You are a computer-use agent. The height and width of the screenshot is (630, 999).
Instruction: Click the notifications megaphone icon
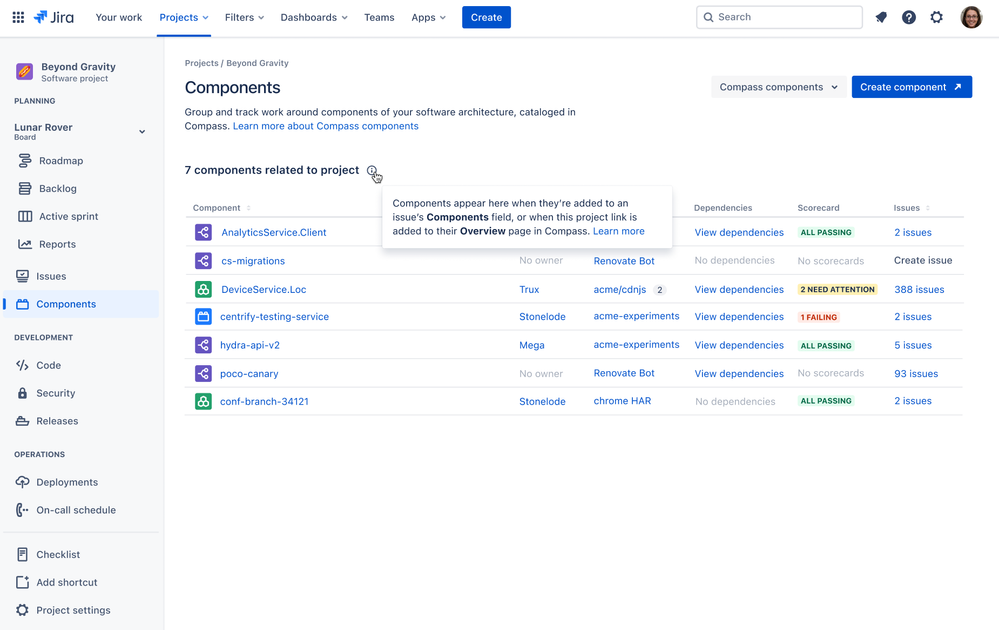tap(881, 17)
